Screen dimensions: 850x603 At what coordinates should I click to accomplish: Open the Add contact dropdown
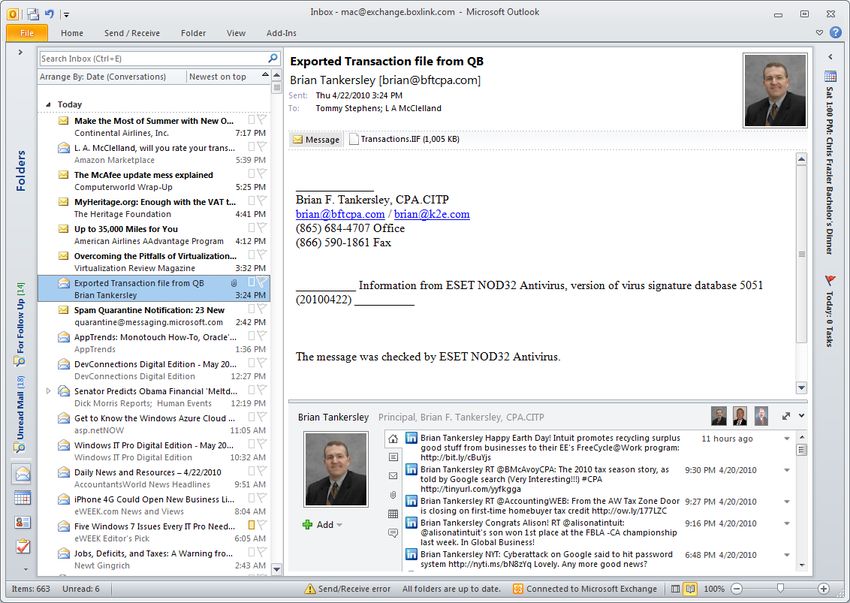[x=339, y=525]
